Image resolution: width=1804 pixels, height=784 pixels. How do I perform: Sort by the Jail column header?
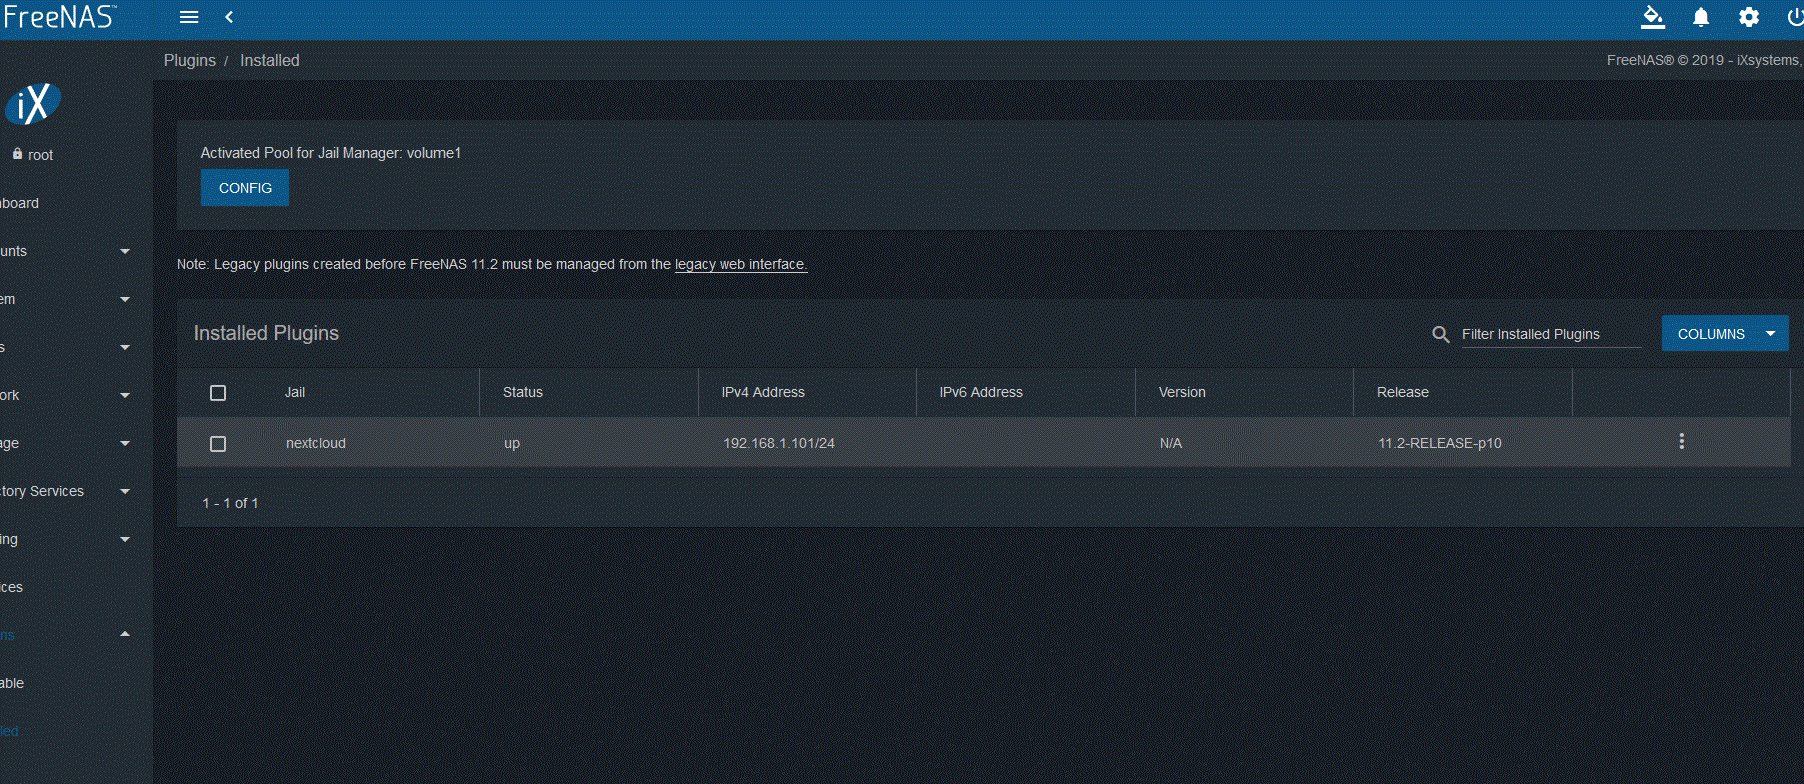295,392
